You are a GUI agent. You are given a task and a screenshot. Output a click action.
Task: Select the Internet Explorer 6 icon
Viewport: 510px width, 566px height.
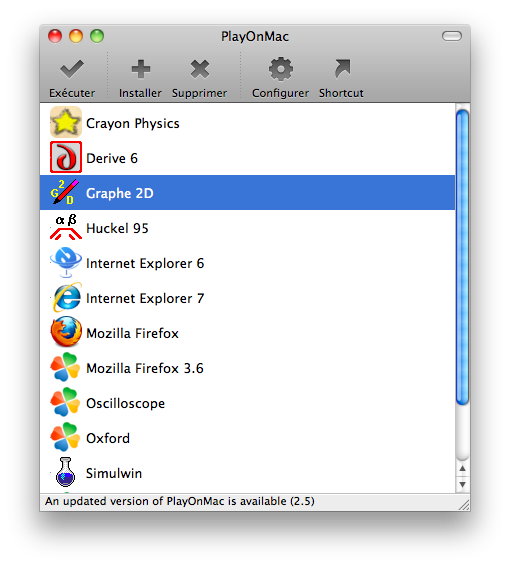pyautogui.click(x=66, y=262)
